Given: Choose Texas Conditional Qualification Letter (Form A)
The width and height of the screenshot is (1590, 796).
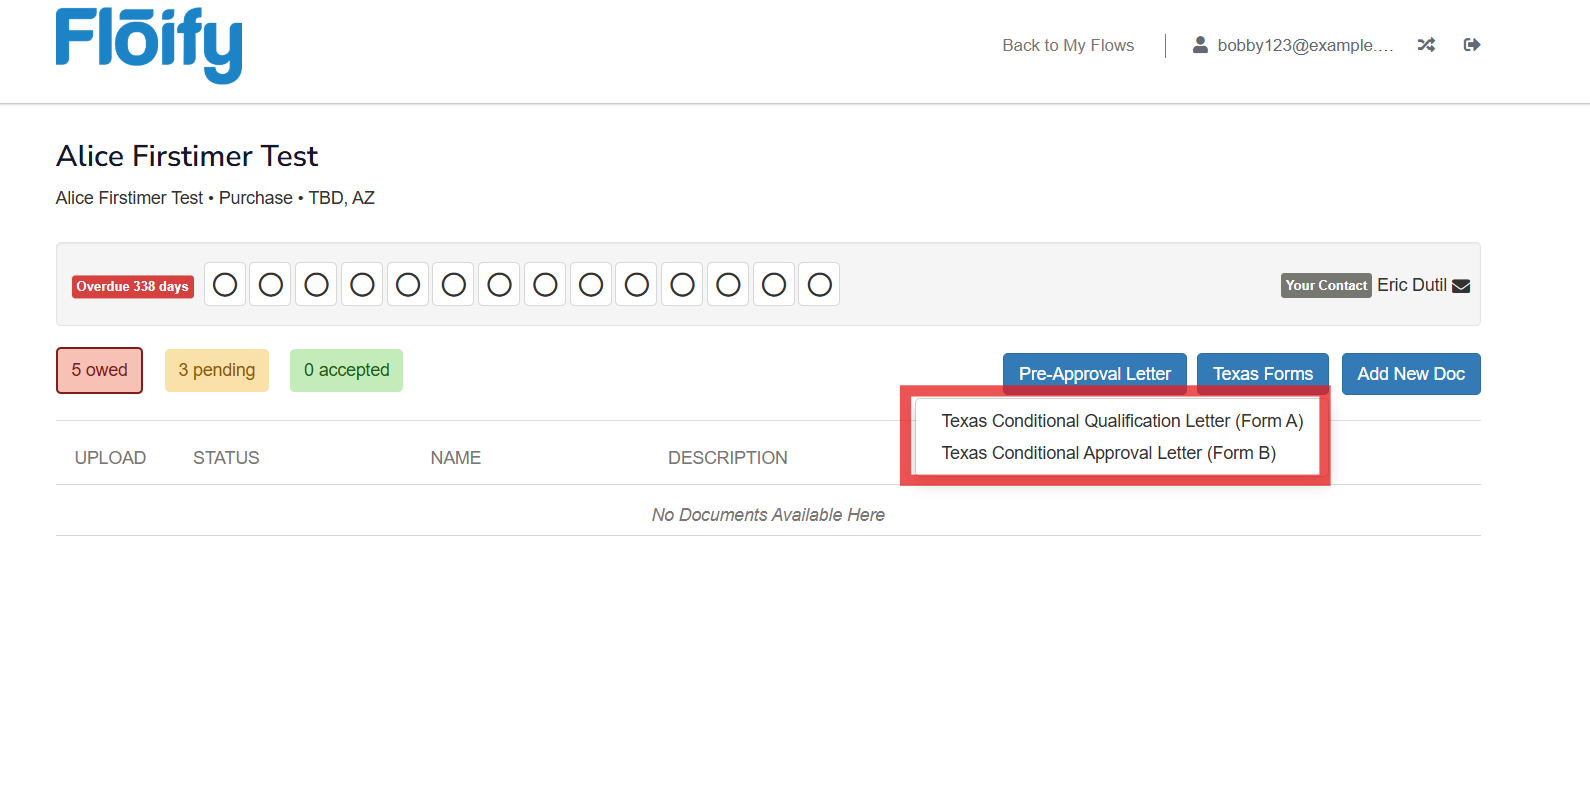Looking at the screenshot, I should (x=1122, y=421).
